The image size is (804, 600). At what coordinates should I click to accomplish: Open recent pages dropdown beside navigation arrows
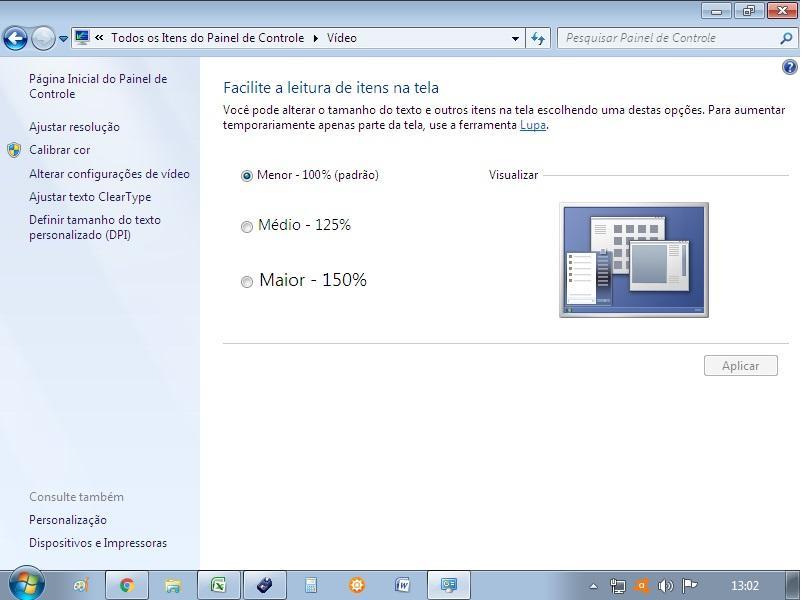click(x=63, y=39)
